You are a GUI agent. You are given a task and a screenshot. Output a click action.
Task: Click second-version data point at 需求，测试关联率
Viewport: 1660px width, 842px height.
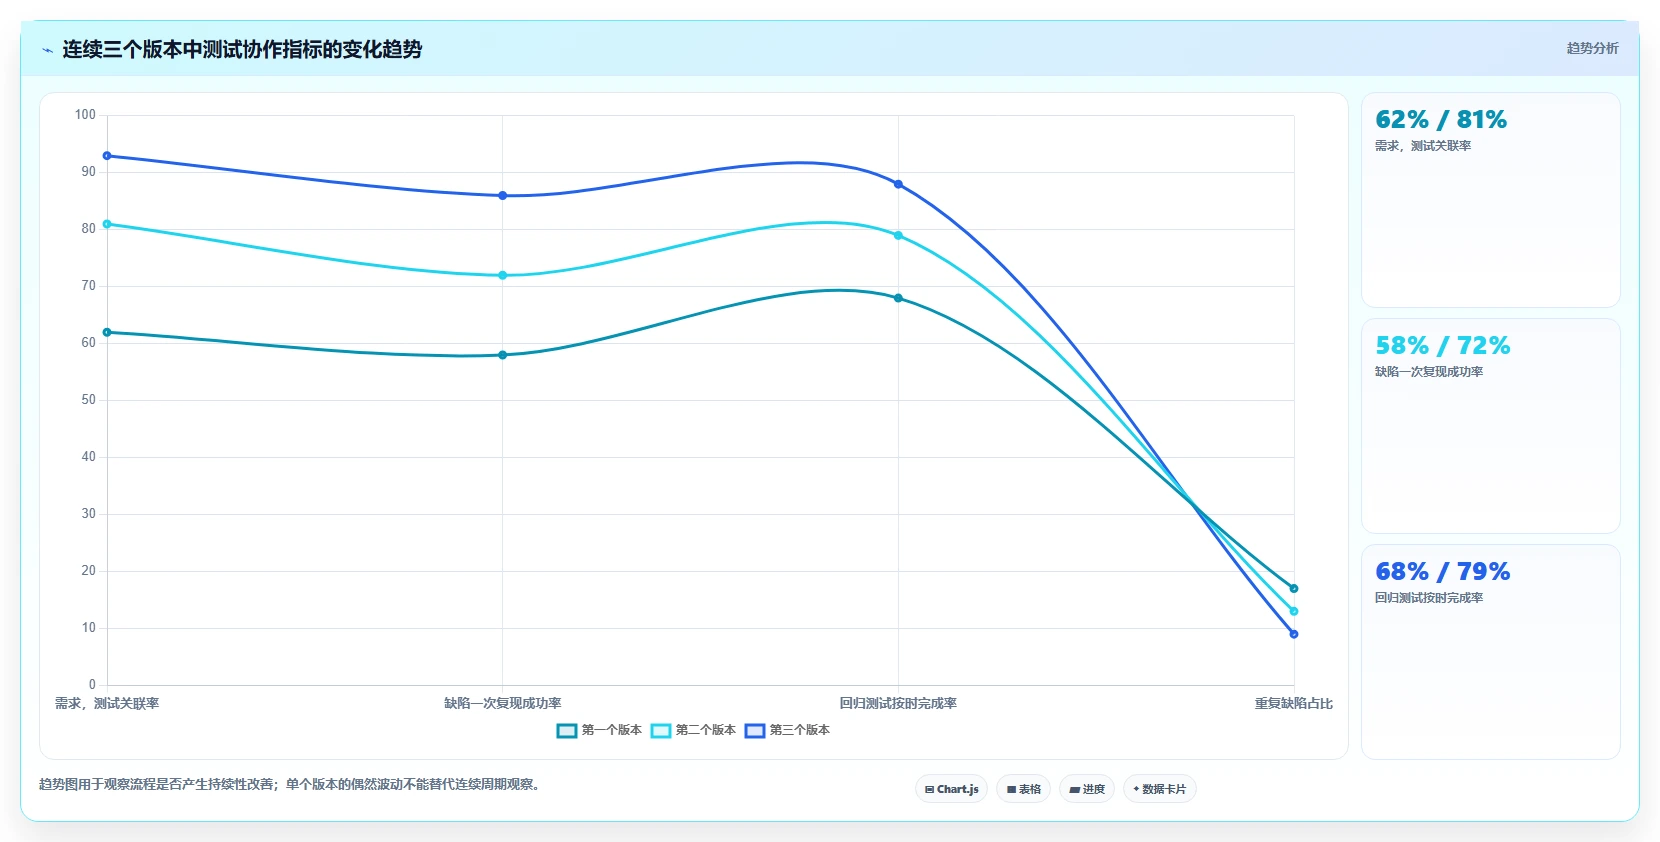[107, 224]
